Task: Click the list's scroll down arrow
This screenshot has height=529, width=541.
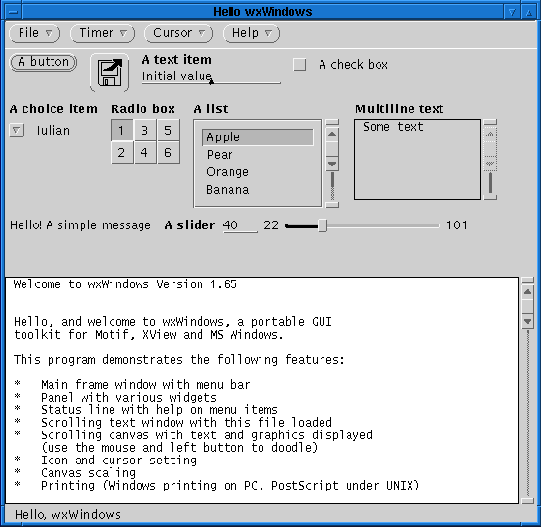Action: point(332,164)
